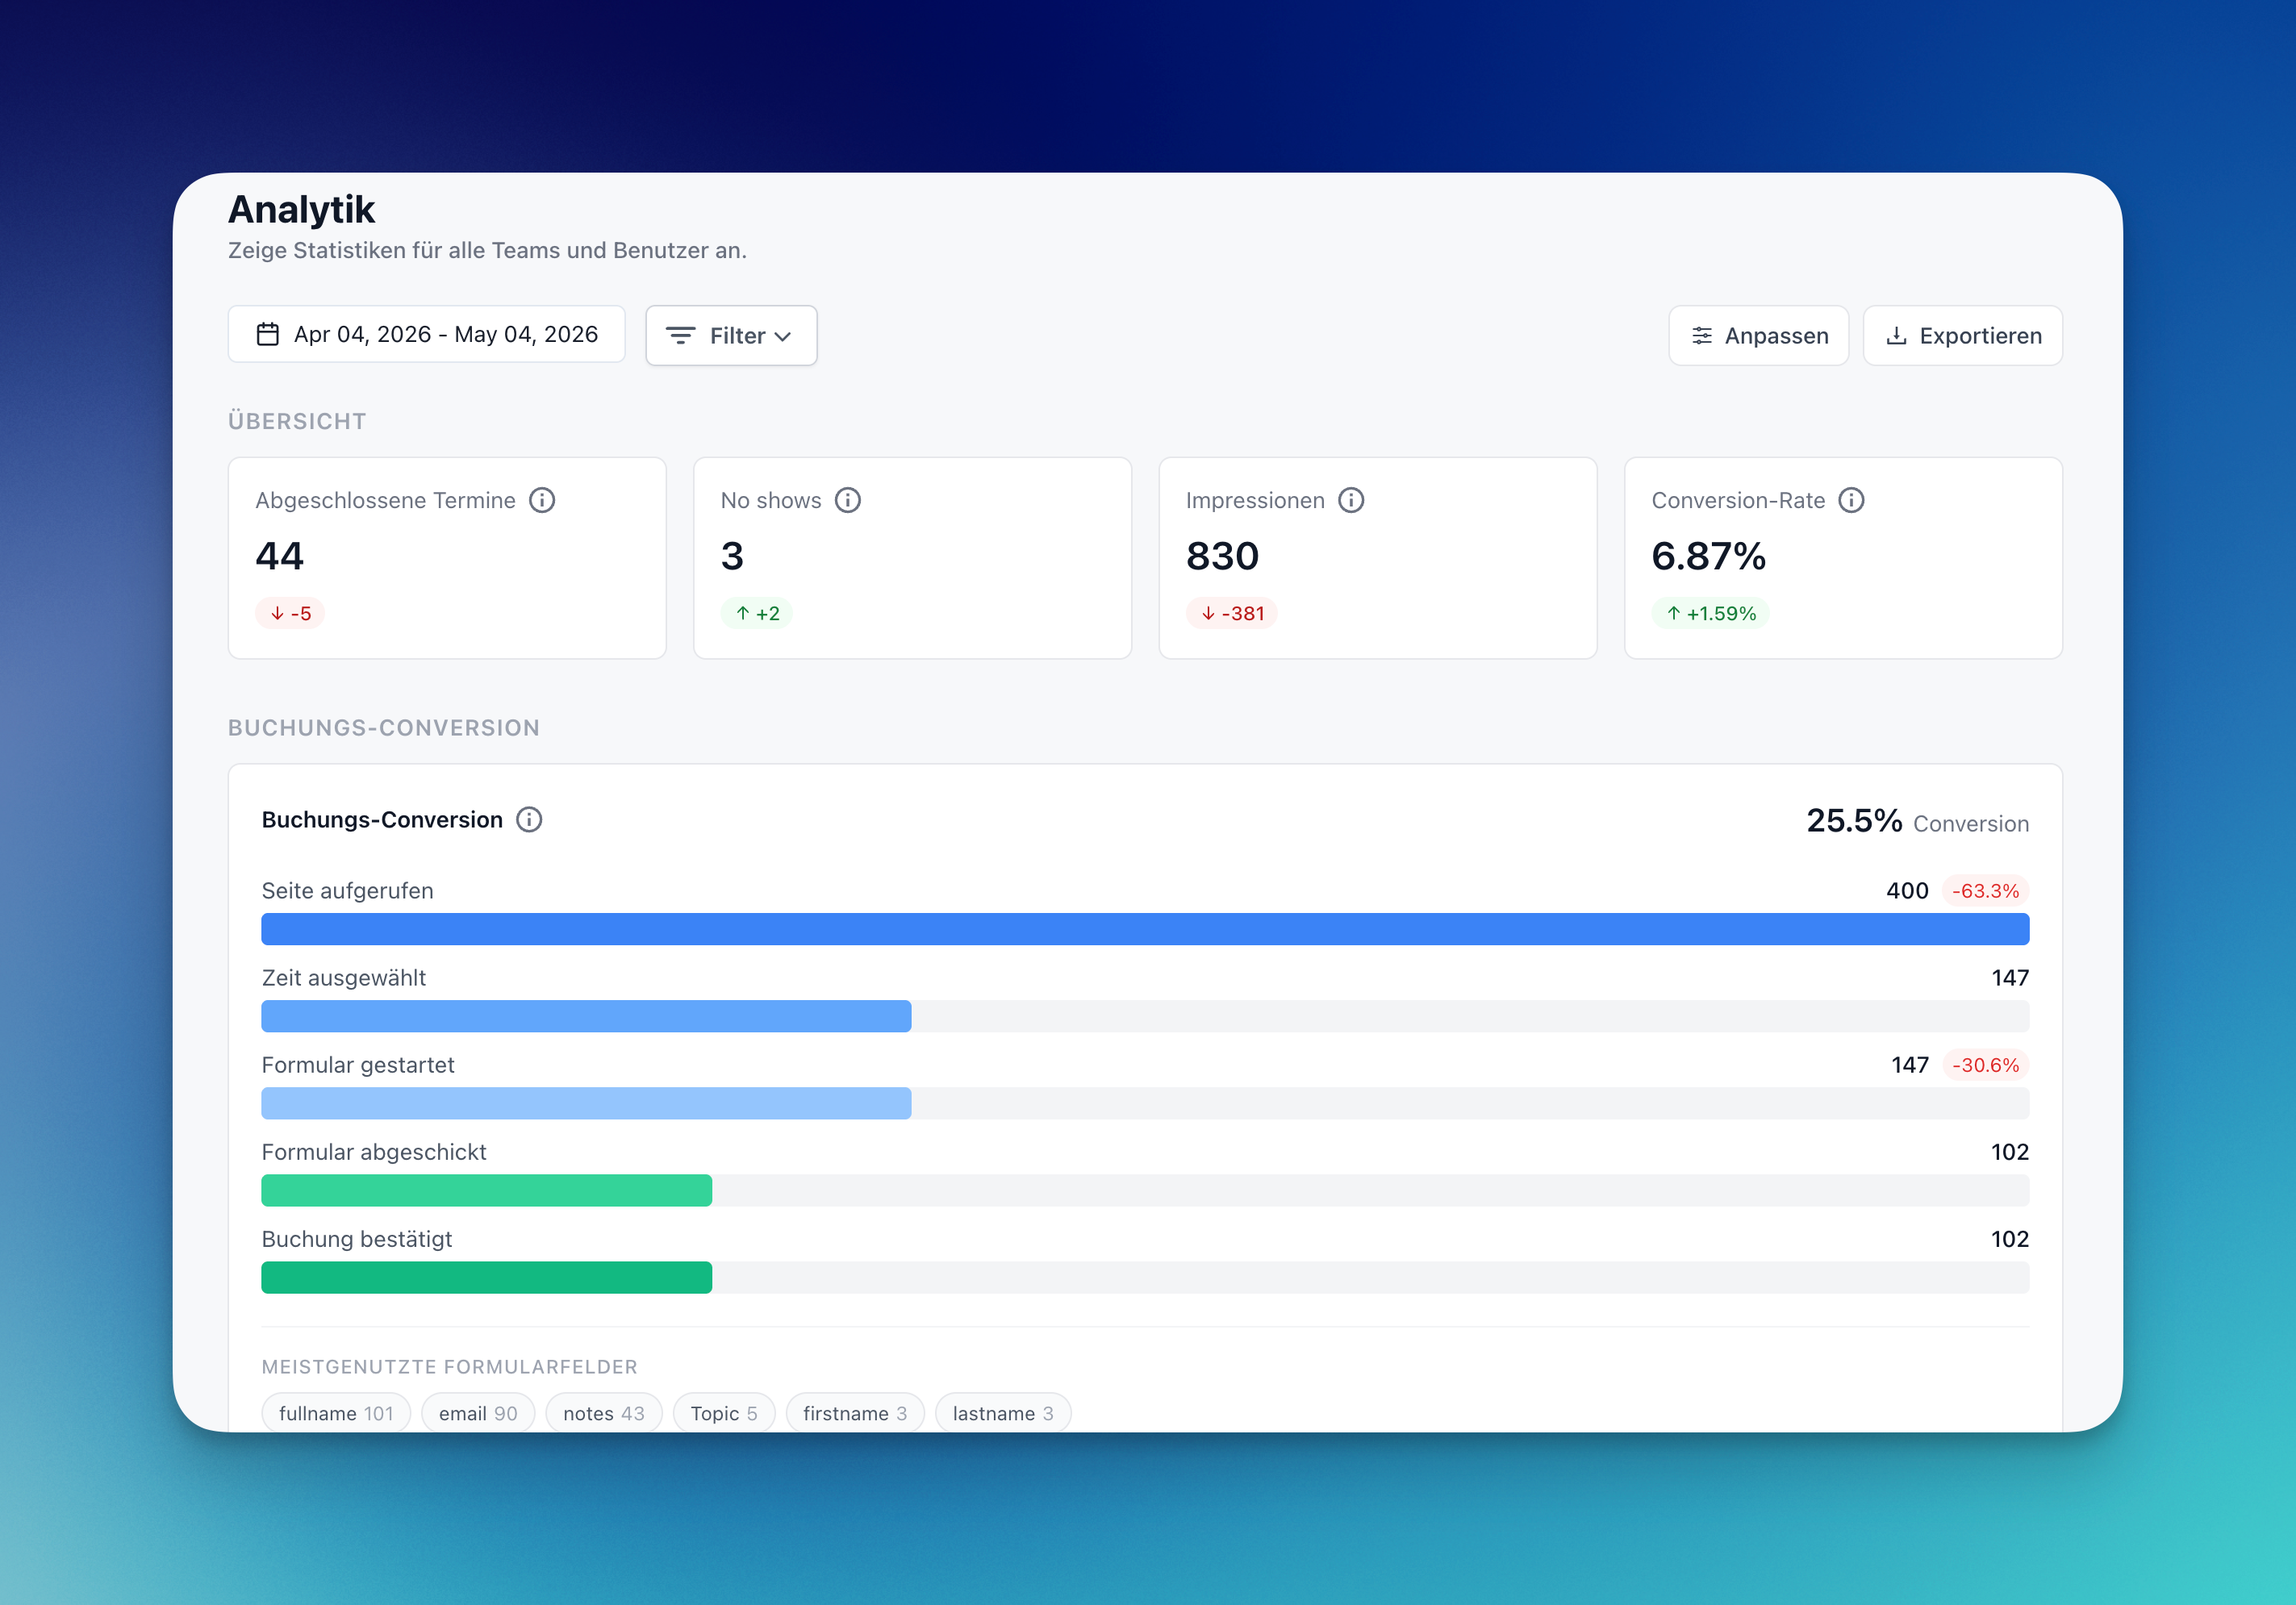Select the Topic 5 field chip
Viewport: 2296px width, 1605px height.
[x=724, y=1413]
